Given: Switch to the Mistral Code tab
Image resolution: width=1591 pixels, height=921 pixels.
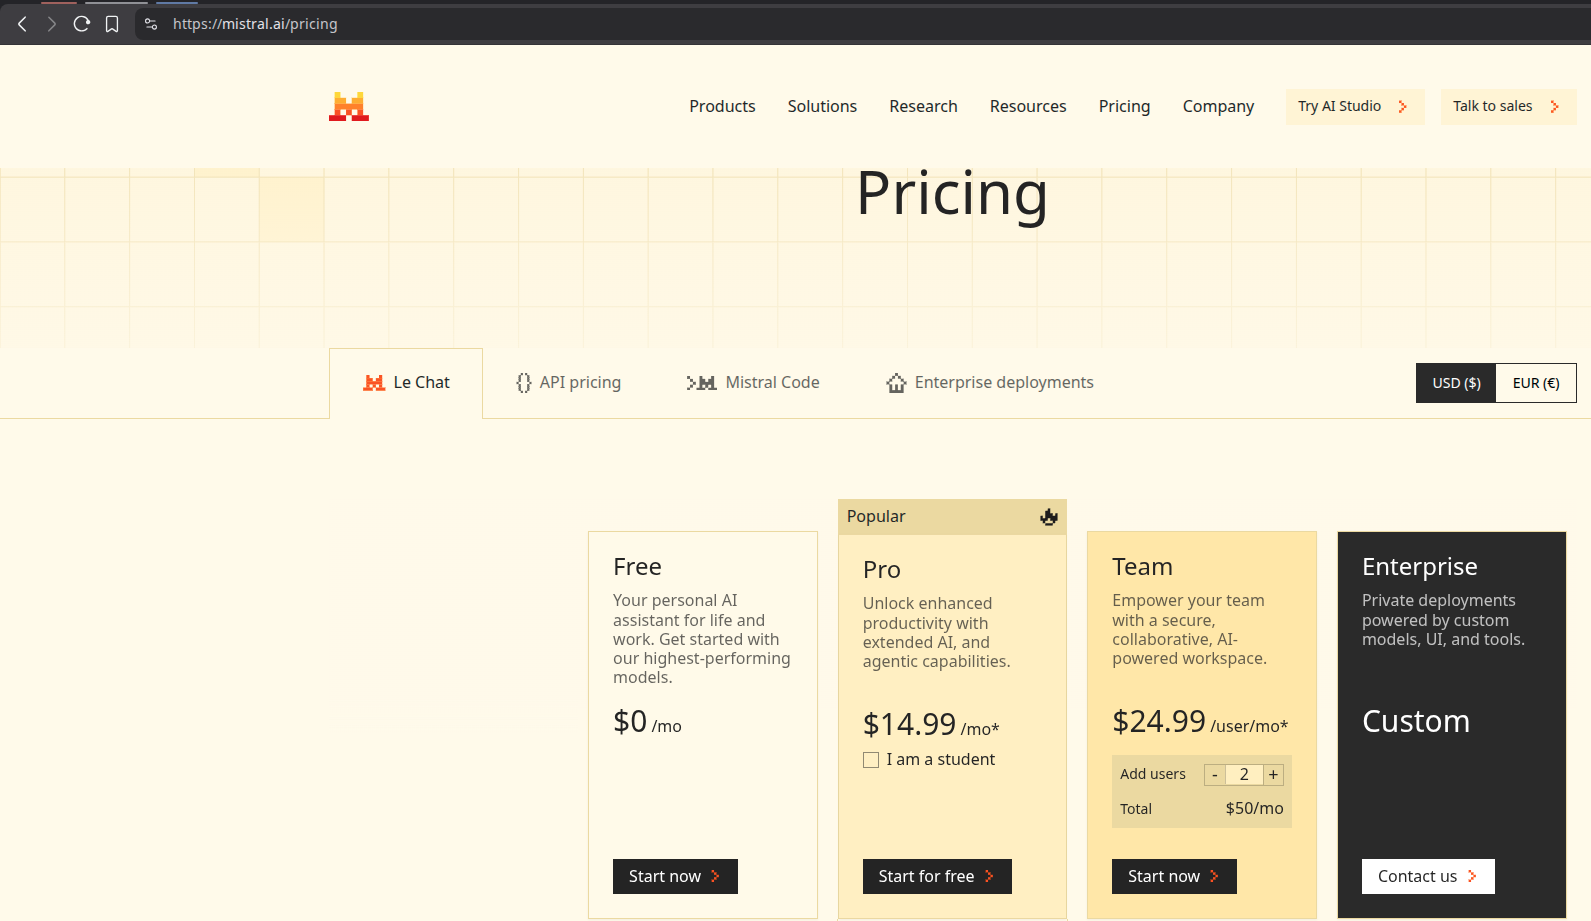Looking at the screenshot, I should [x=753, y=383].
